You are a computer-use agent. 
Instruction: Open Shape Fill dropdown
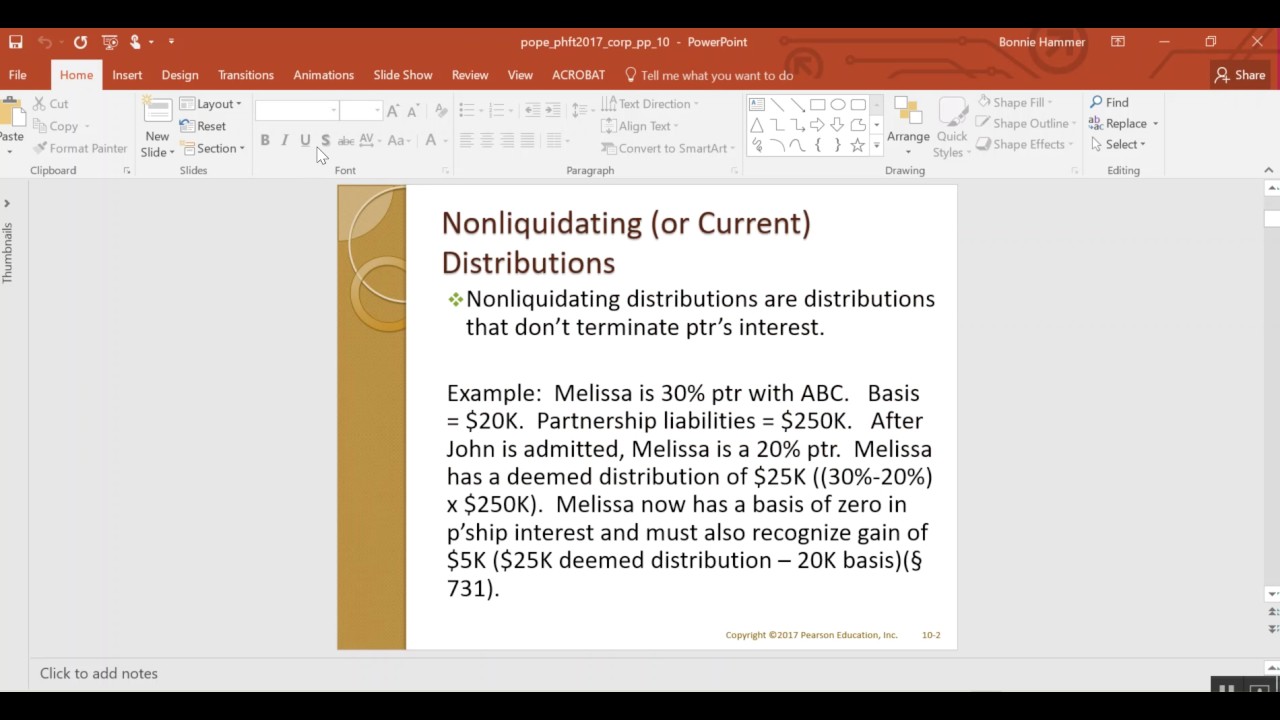tap(1014, 102)
